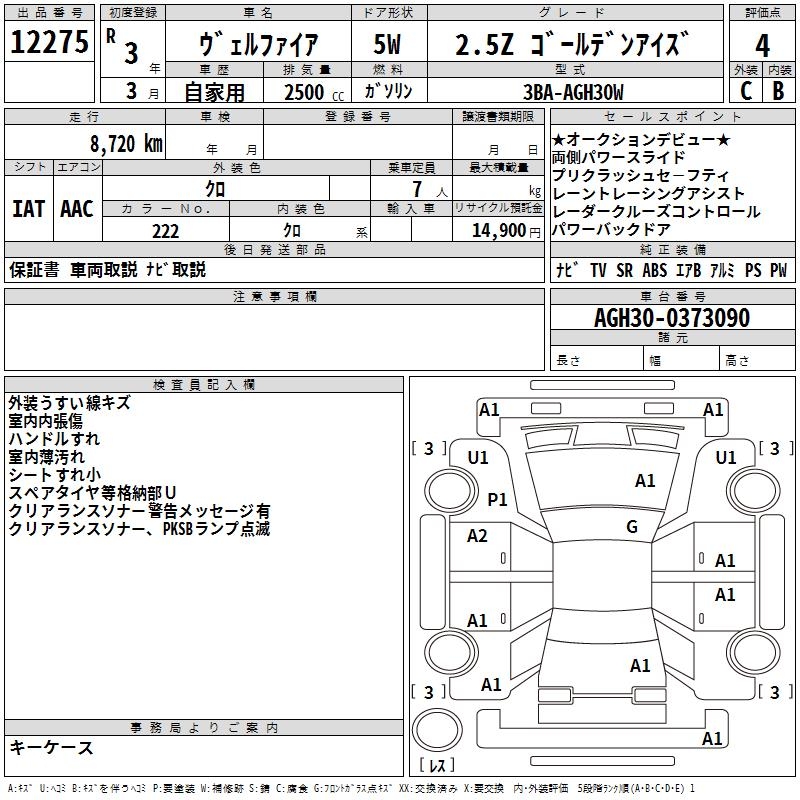Click the overall evaluation score 4
Screen dimensions: 800x800
[762, 46]
